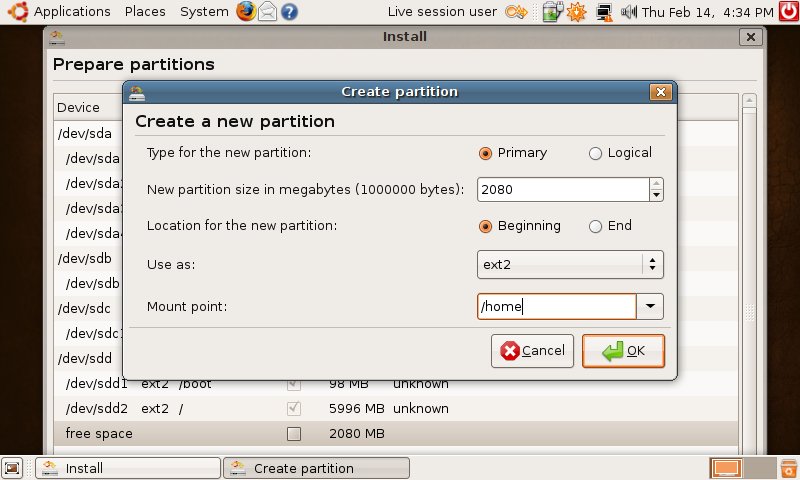Open the Places menu
Viewport: 800px width, 480px height.
145,11
